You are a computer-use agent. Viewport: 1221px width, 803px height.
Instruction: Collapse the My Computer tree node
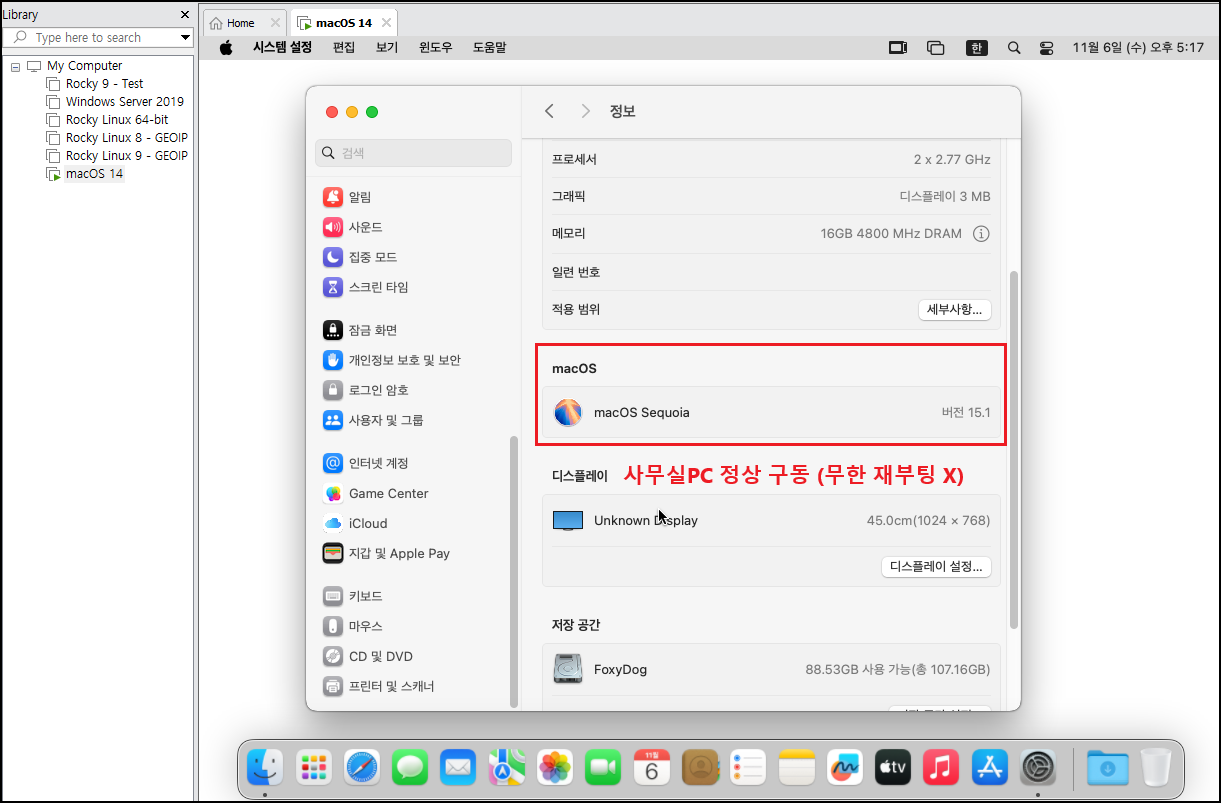(x=15, y=66)
